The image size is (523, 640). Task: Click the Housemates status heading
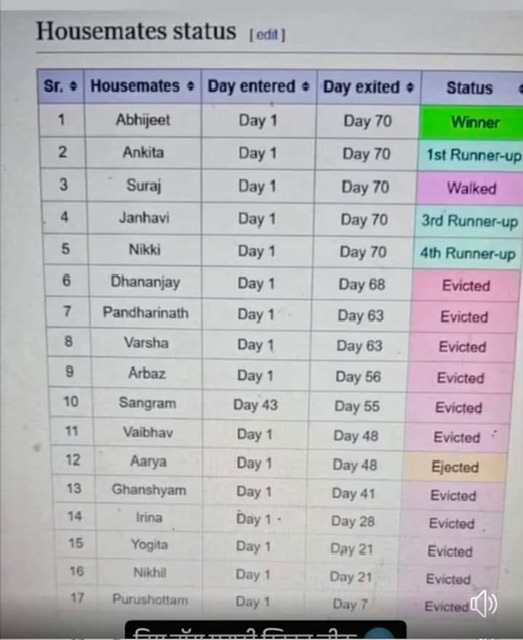coord(136,31)
